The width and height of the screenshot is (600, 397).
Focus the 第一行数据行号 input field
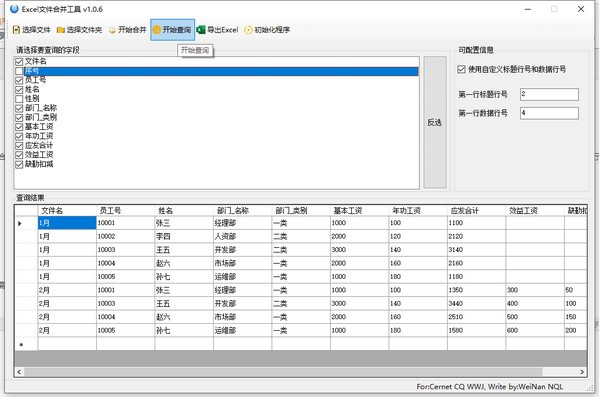click(x=549, y=113)
